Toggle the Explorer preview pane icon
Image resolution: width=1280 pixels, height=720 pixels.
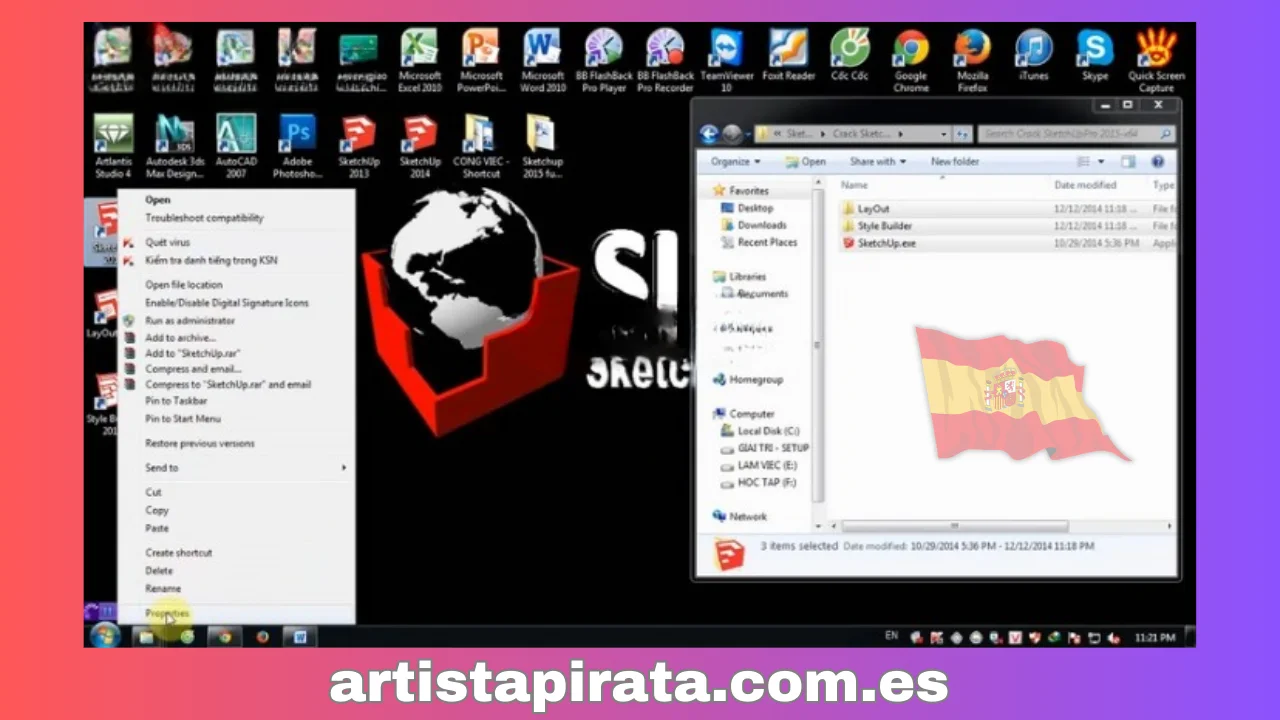click(x=1129, y=161)
